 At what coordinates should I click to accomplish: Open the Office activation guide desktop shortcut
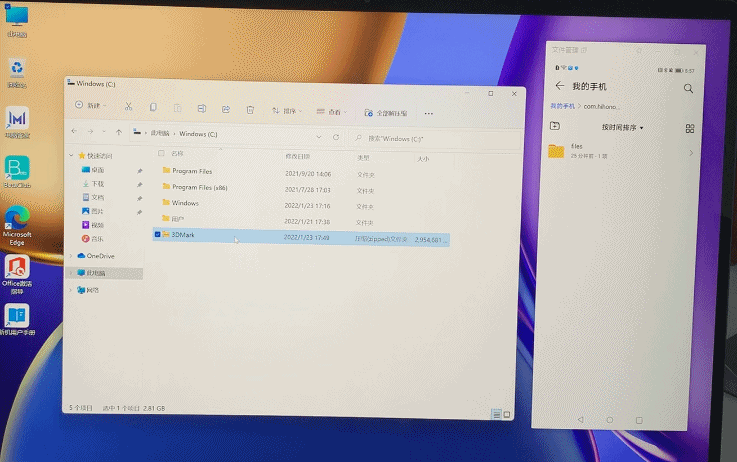[x=17, y=274]
